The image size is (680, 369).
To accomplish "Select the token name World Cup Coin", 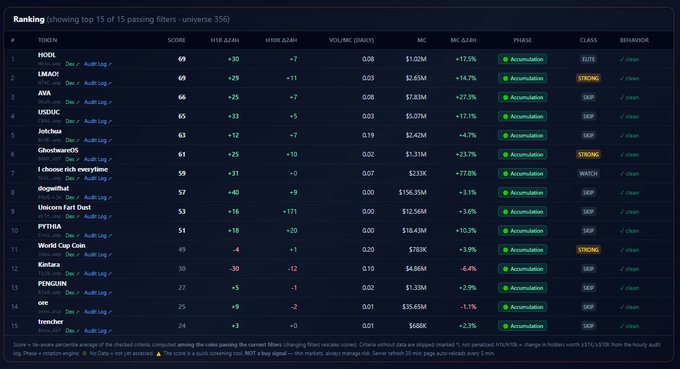I will 62,246.
